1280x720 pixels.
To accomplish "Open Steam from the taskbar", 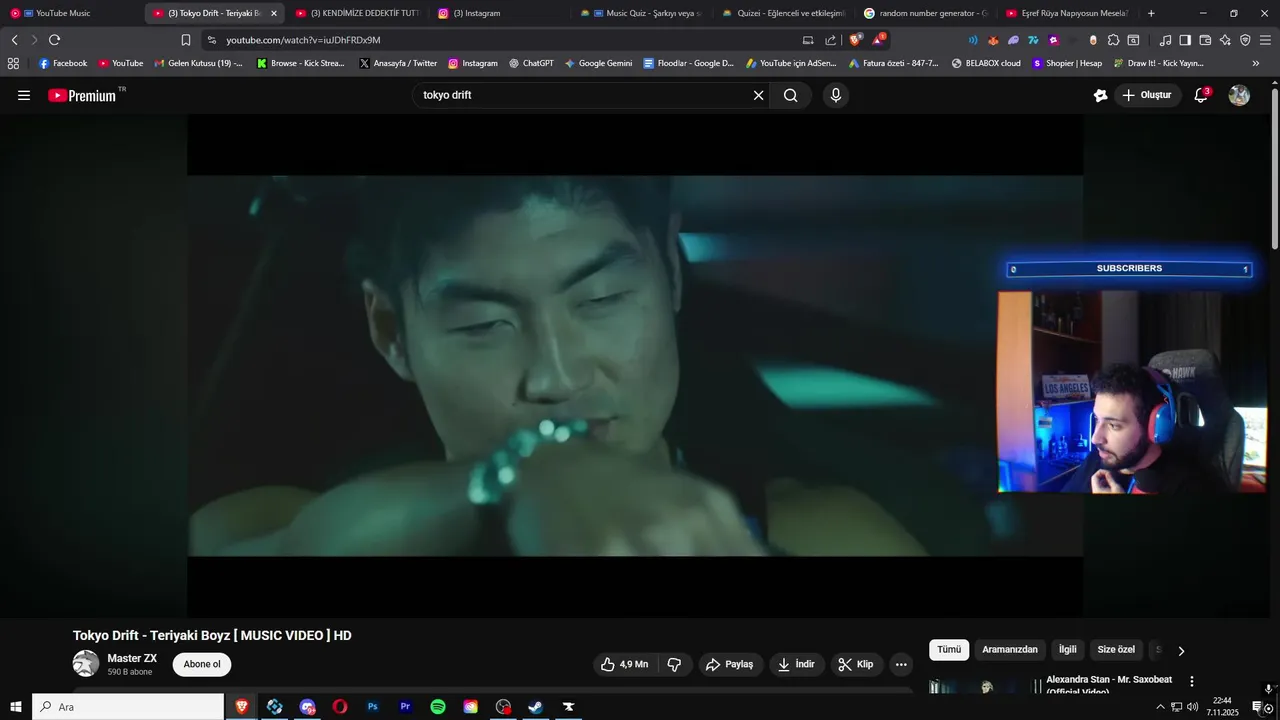I will click(x=536, y=707).
